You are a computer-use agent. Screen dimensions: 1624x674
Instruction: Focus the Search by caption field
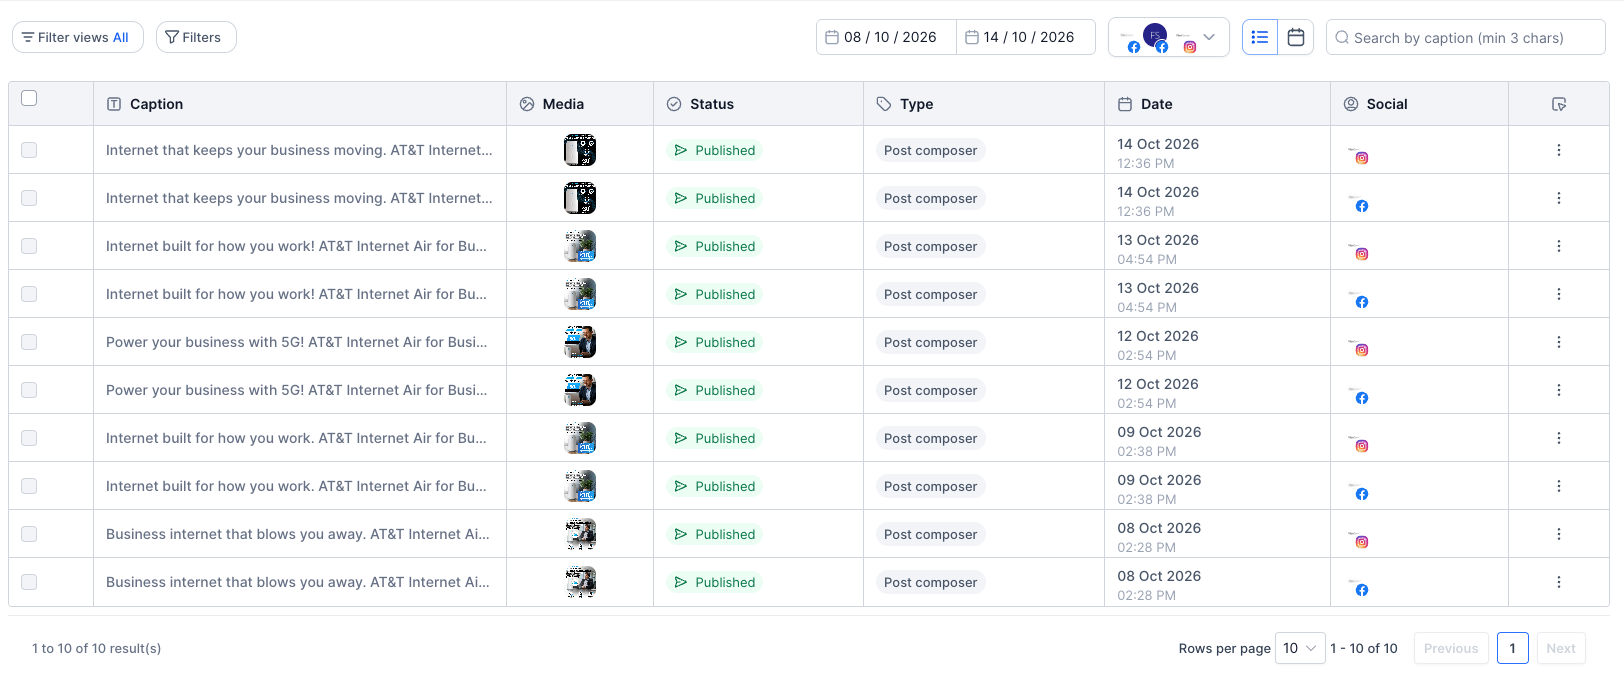pyautogui.click(x=1466, y=38)
